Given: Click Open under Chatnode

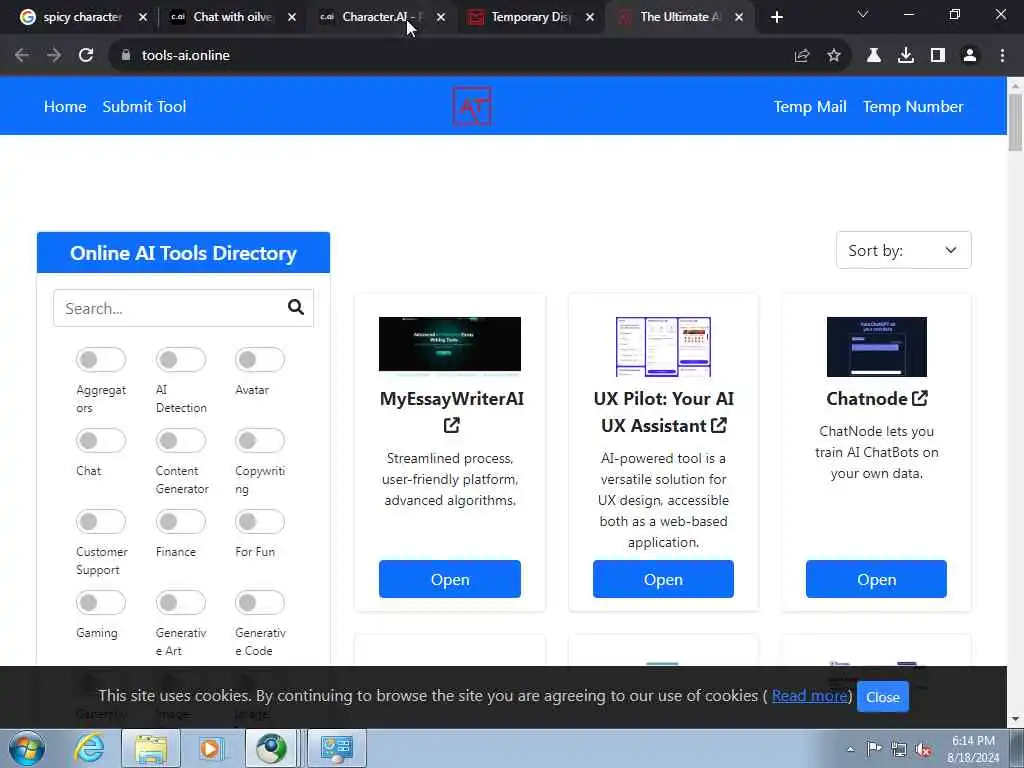Looking at the screenshot, I should point(876,579).
